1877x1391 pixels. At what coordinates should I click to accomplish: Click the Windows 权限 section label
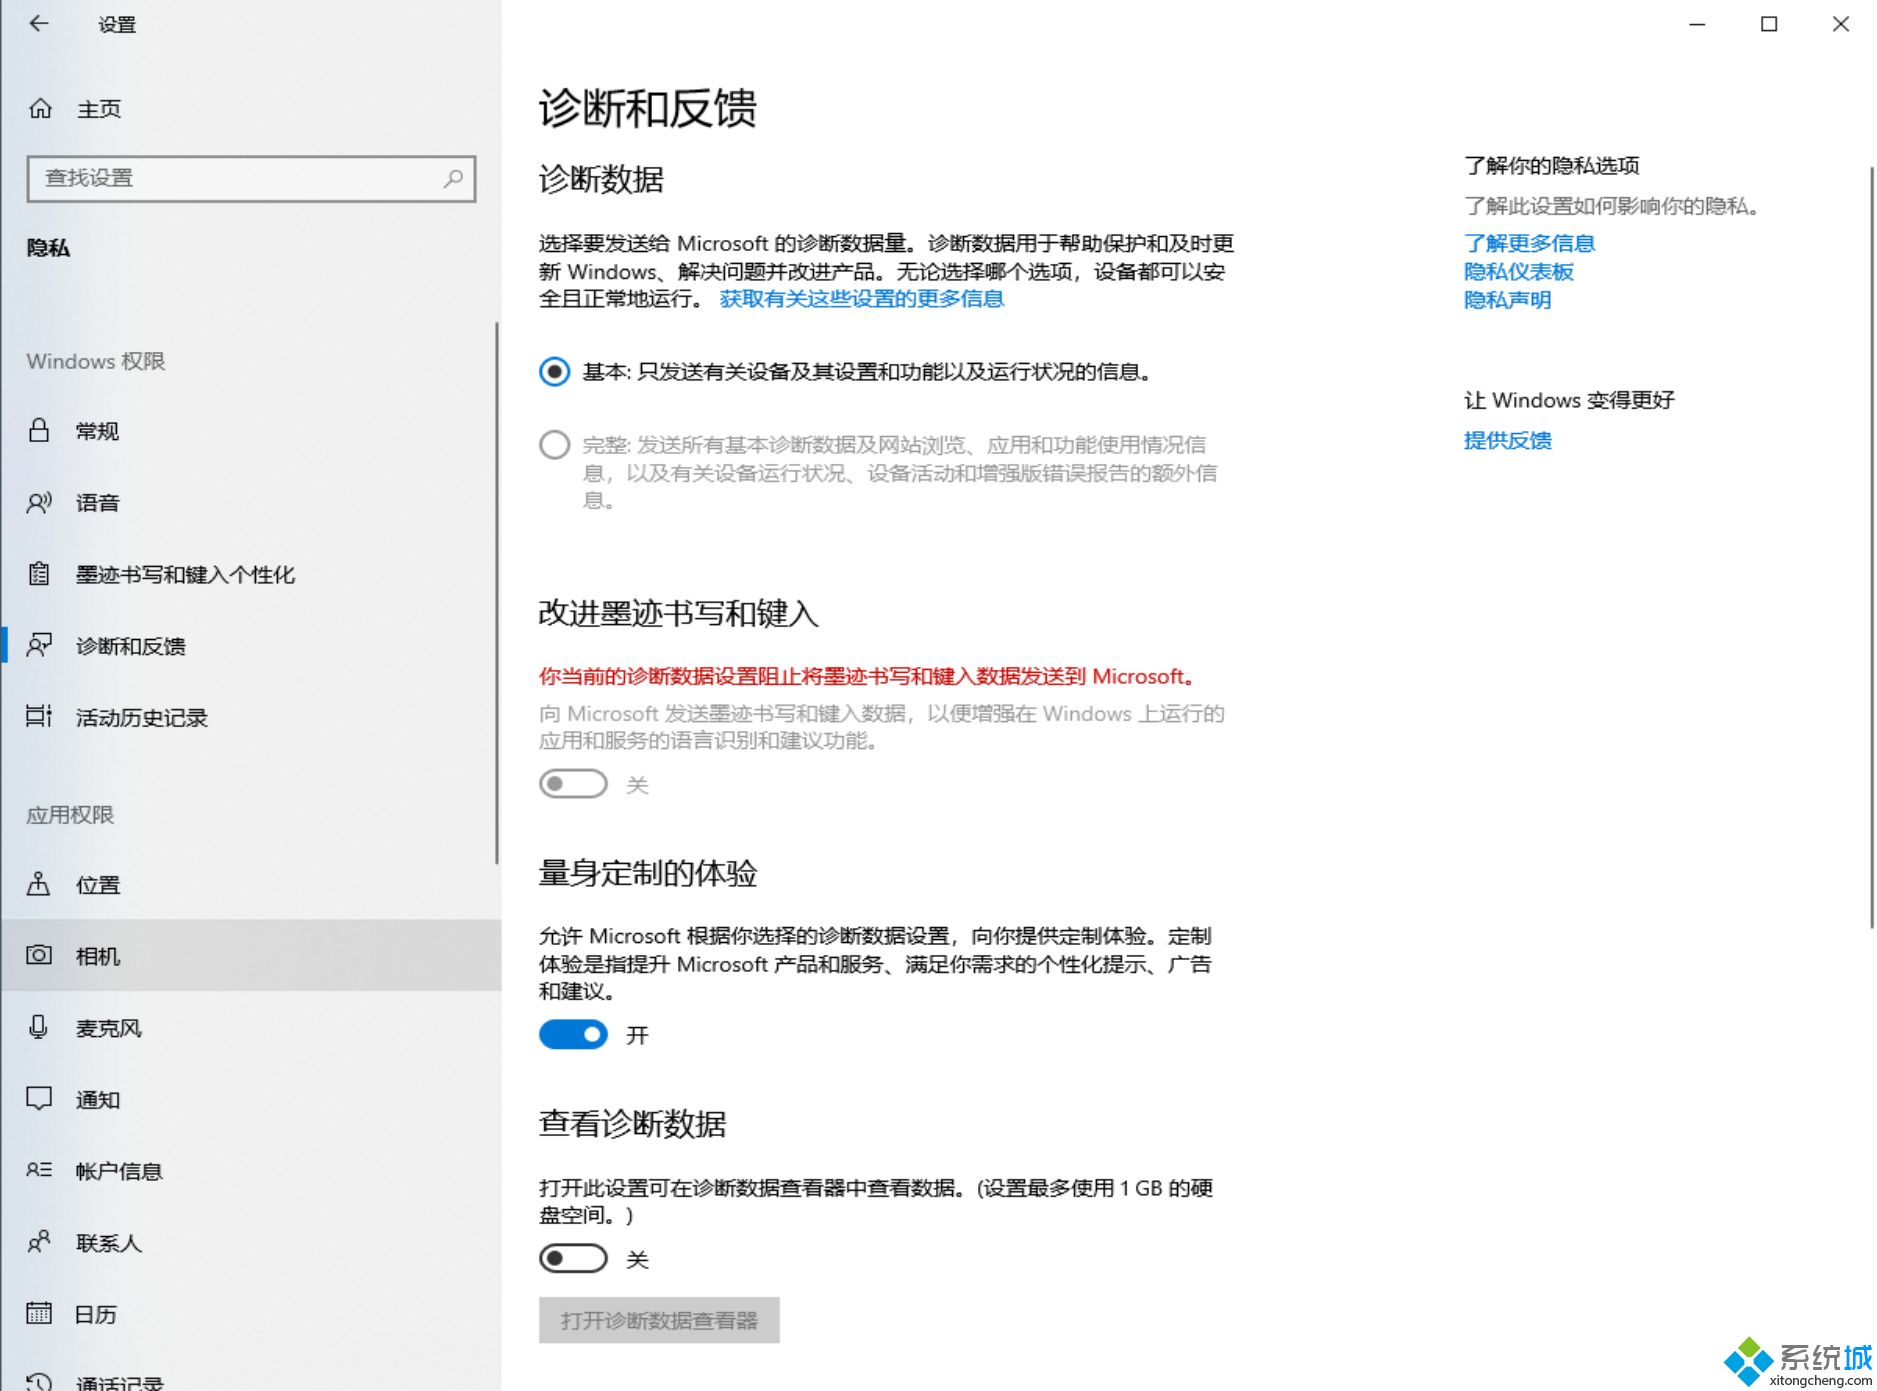(x=96, y=361)
